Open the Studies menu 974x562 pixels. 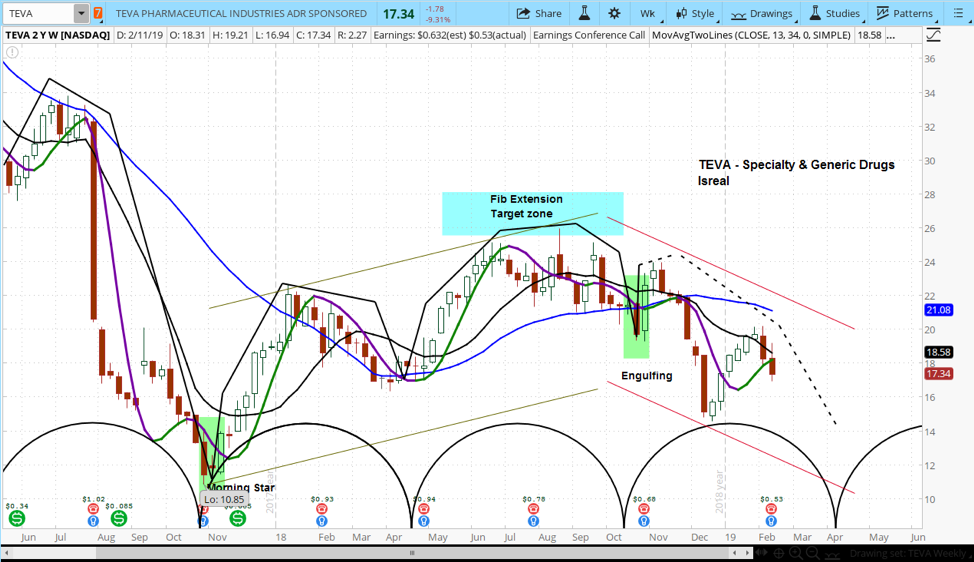(835, 13)
